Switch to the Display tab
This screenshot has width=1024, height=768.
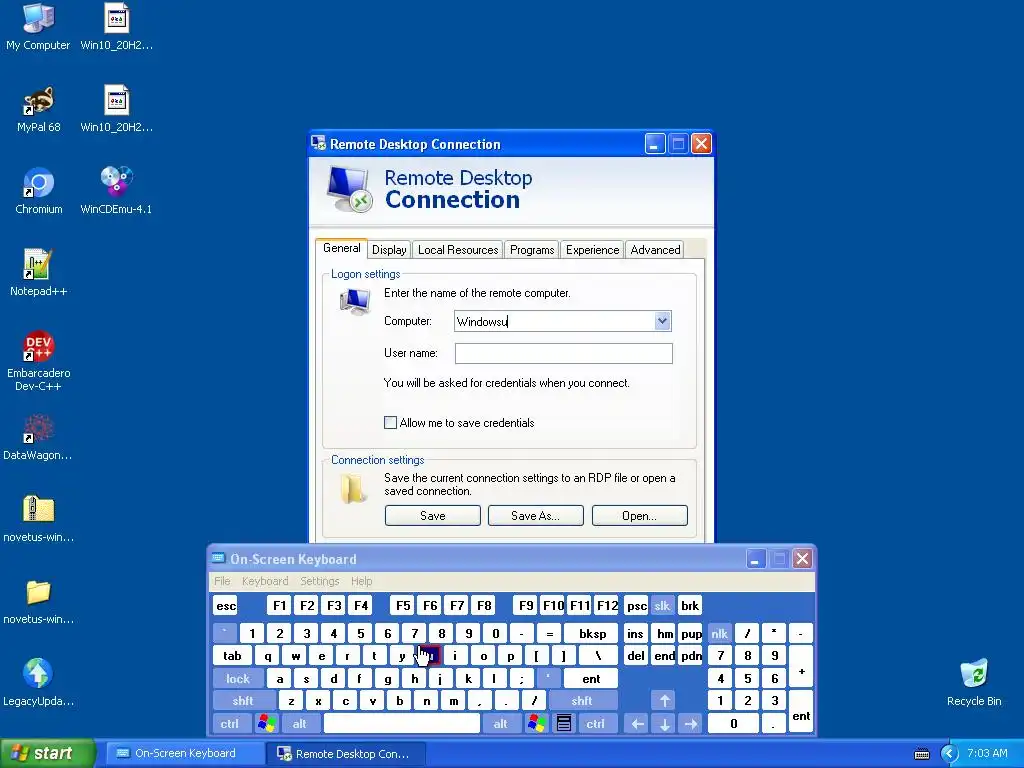389,249
